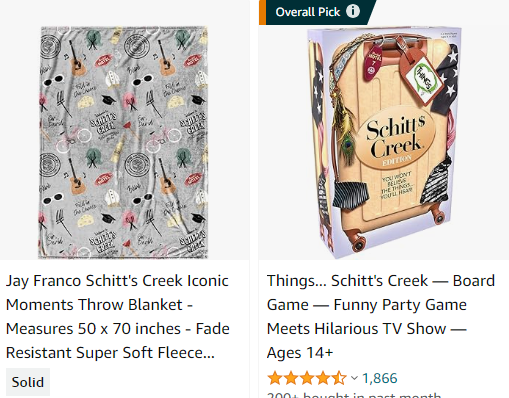Open the board game box product image
Screen dimensions: 509x398
pyautogui.click(x=383, y=143)
